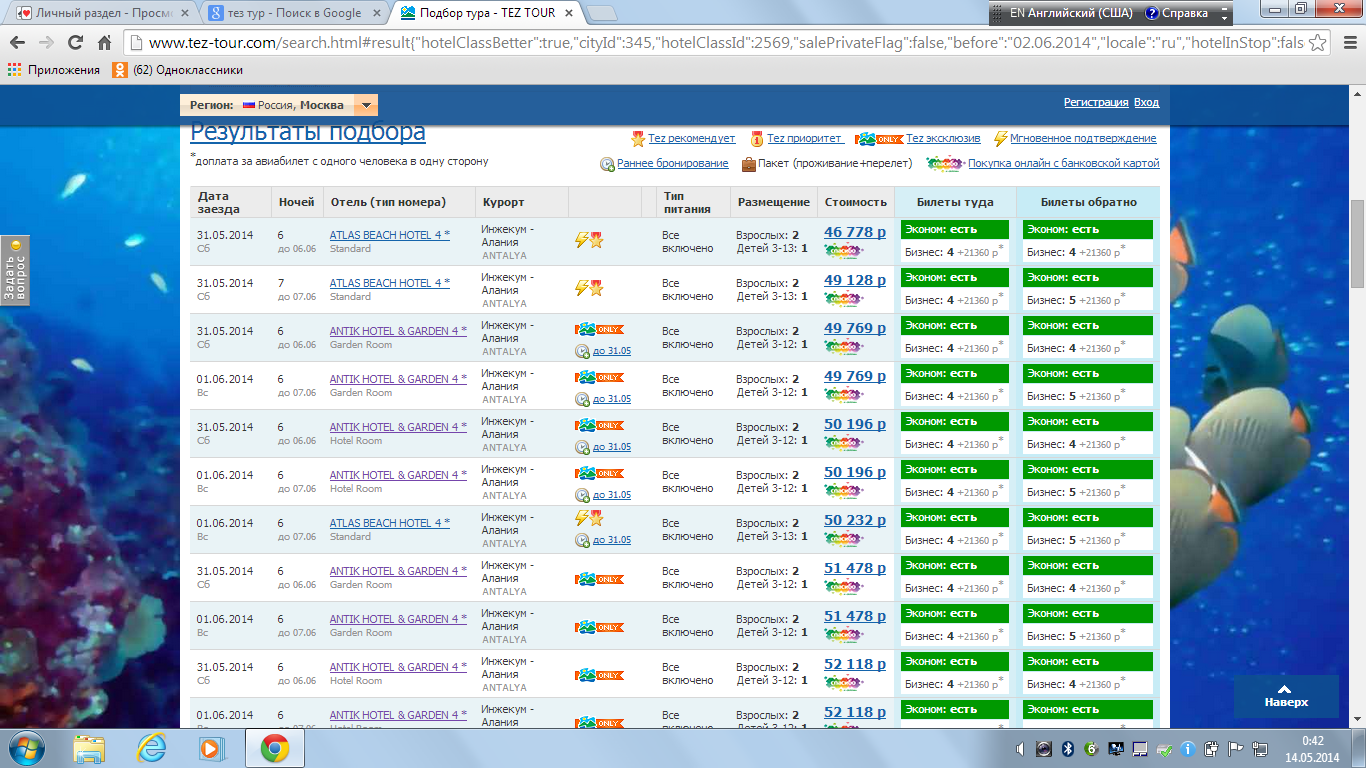The height and width of the screenshot is (768, 1366).
Task: Open the price 46 778 р link
Action: pyautogui.click(x=854, y=232)
